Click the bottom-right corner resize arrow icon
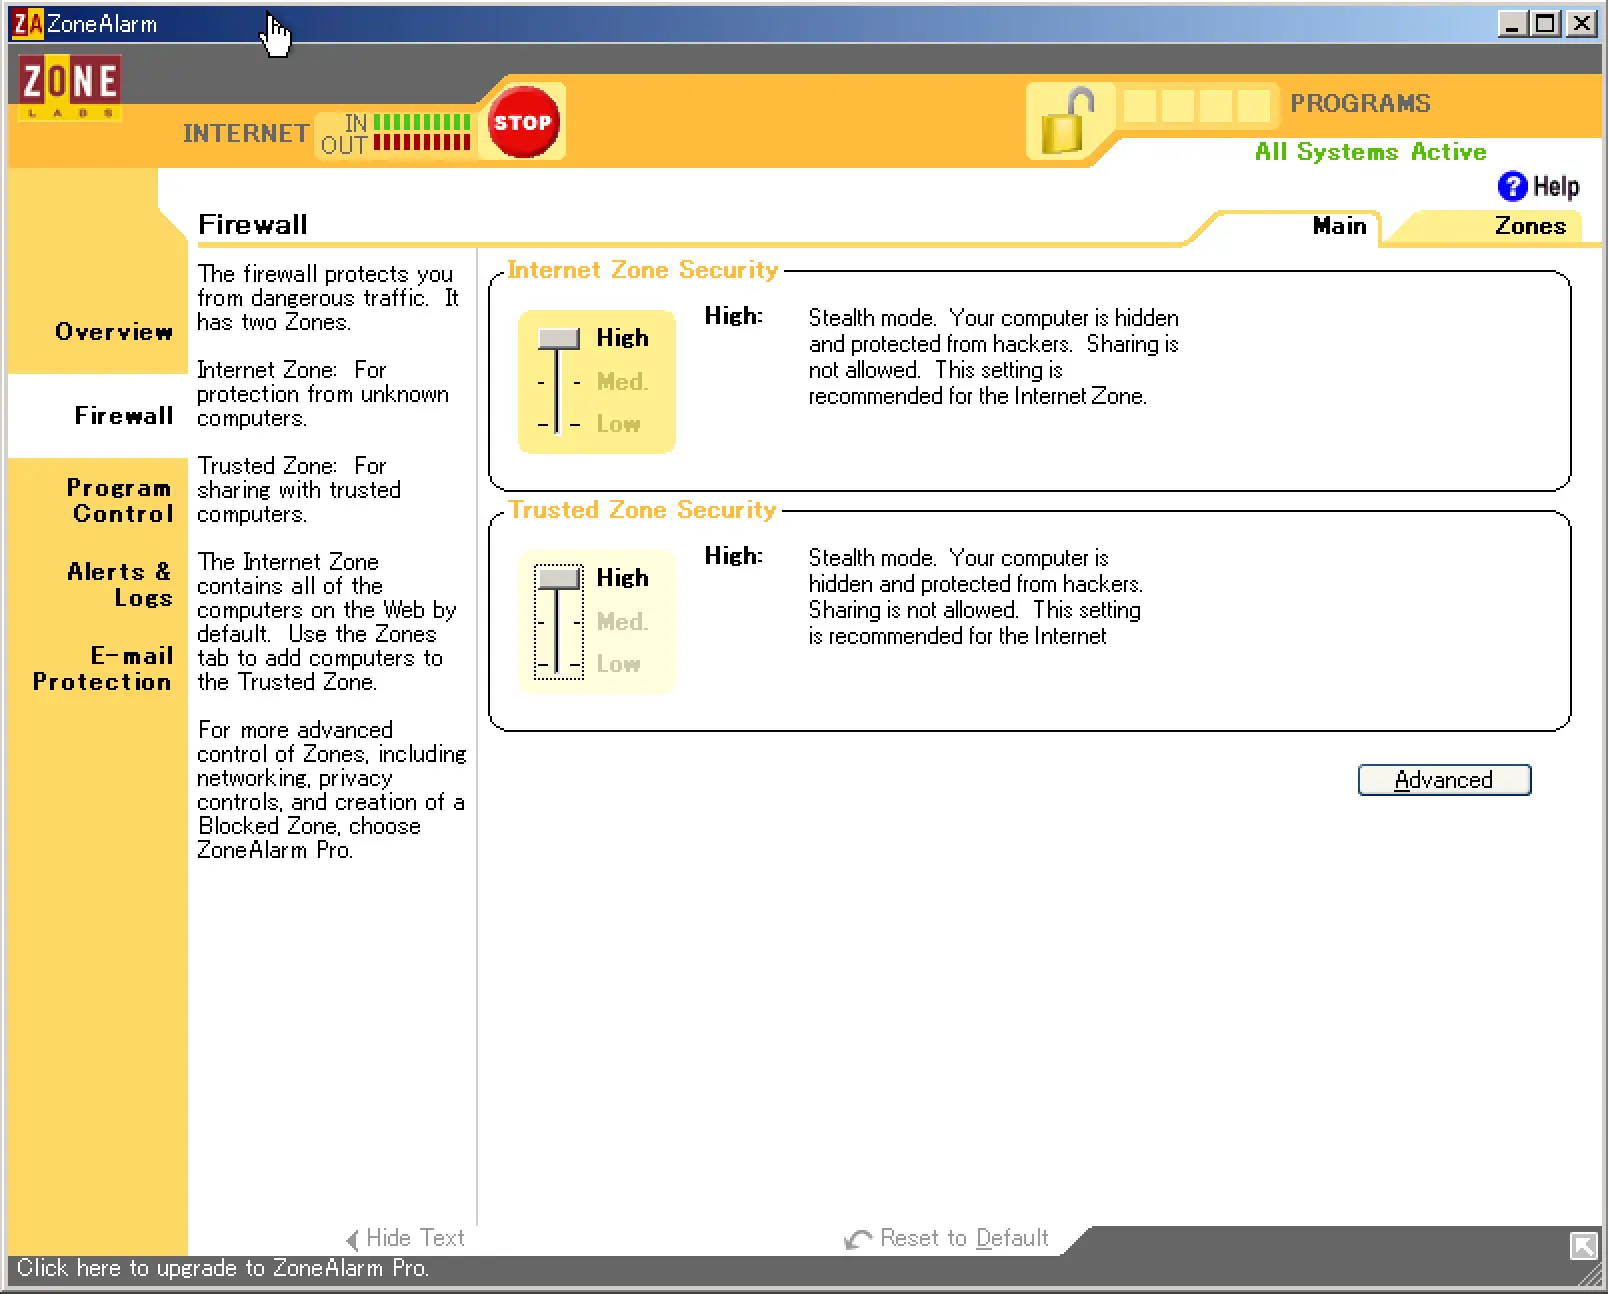Viewport: 1608px width, 1294px height. coord(1583,1245)
